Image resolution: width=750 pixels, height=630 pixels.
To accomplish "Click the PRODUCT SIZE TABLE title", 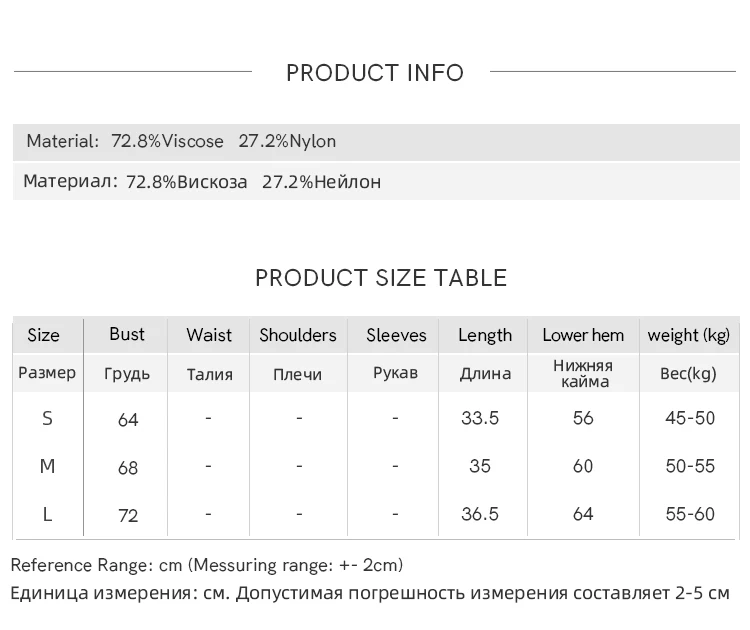I will coord(381,278).
